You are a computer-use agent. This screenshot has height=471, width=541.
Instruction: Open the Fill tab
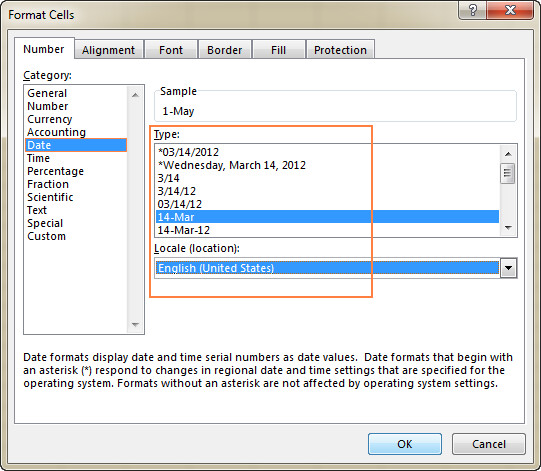(x=278, y=50)
